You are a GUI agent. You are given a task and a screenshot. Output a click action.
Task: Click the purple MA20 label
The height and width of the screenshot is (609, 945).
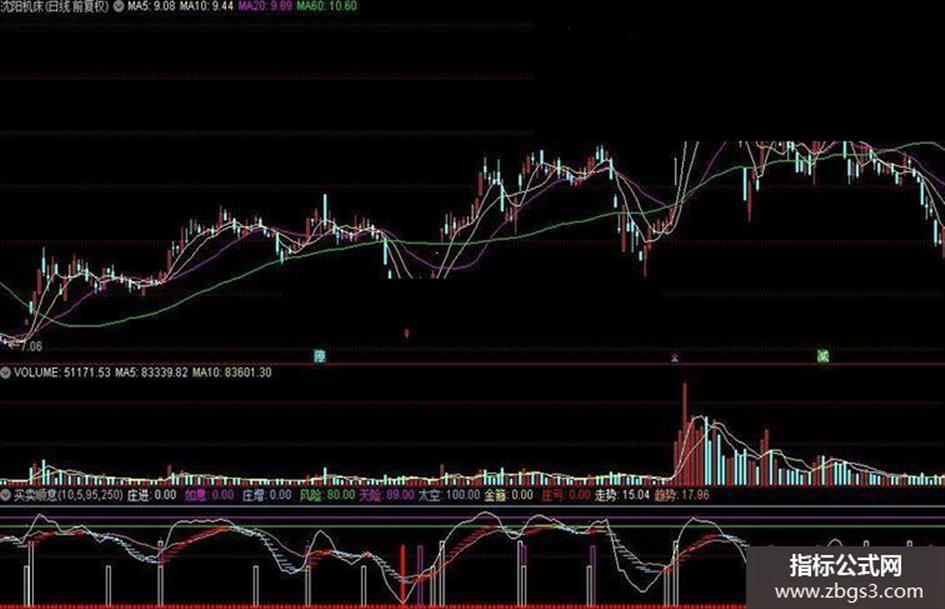265,7
